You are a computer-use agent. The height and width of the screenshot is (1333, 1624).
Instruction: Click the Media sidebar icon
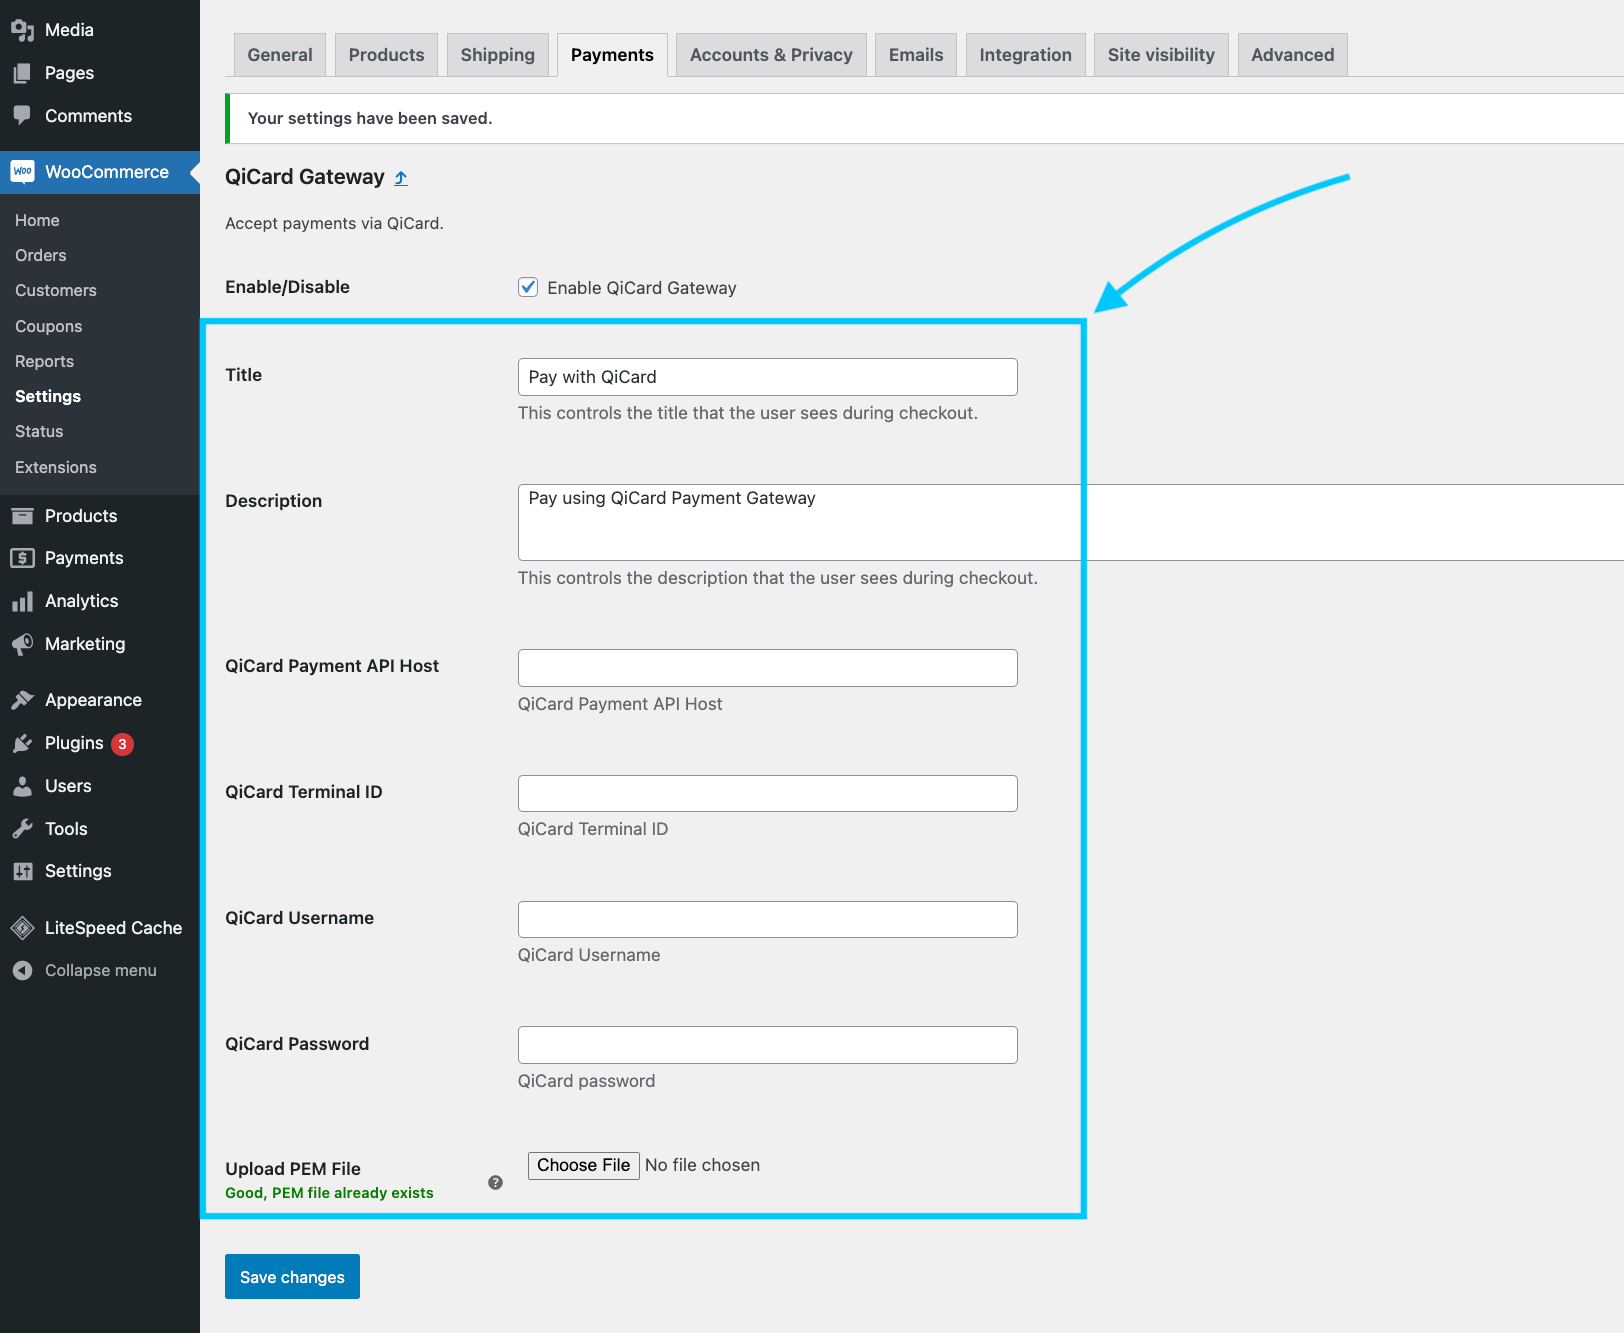tap(23, 30)
